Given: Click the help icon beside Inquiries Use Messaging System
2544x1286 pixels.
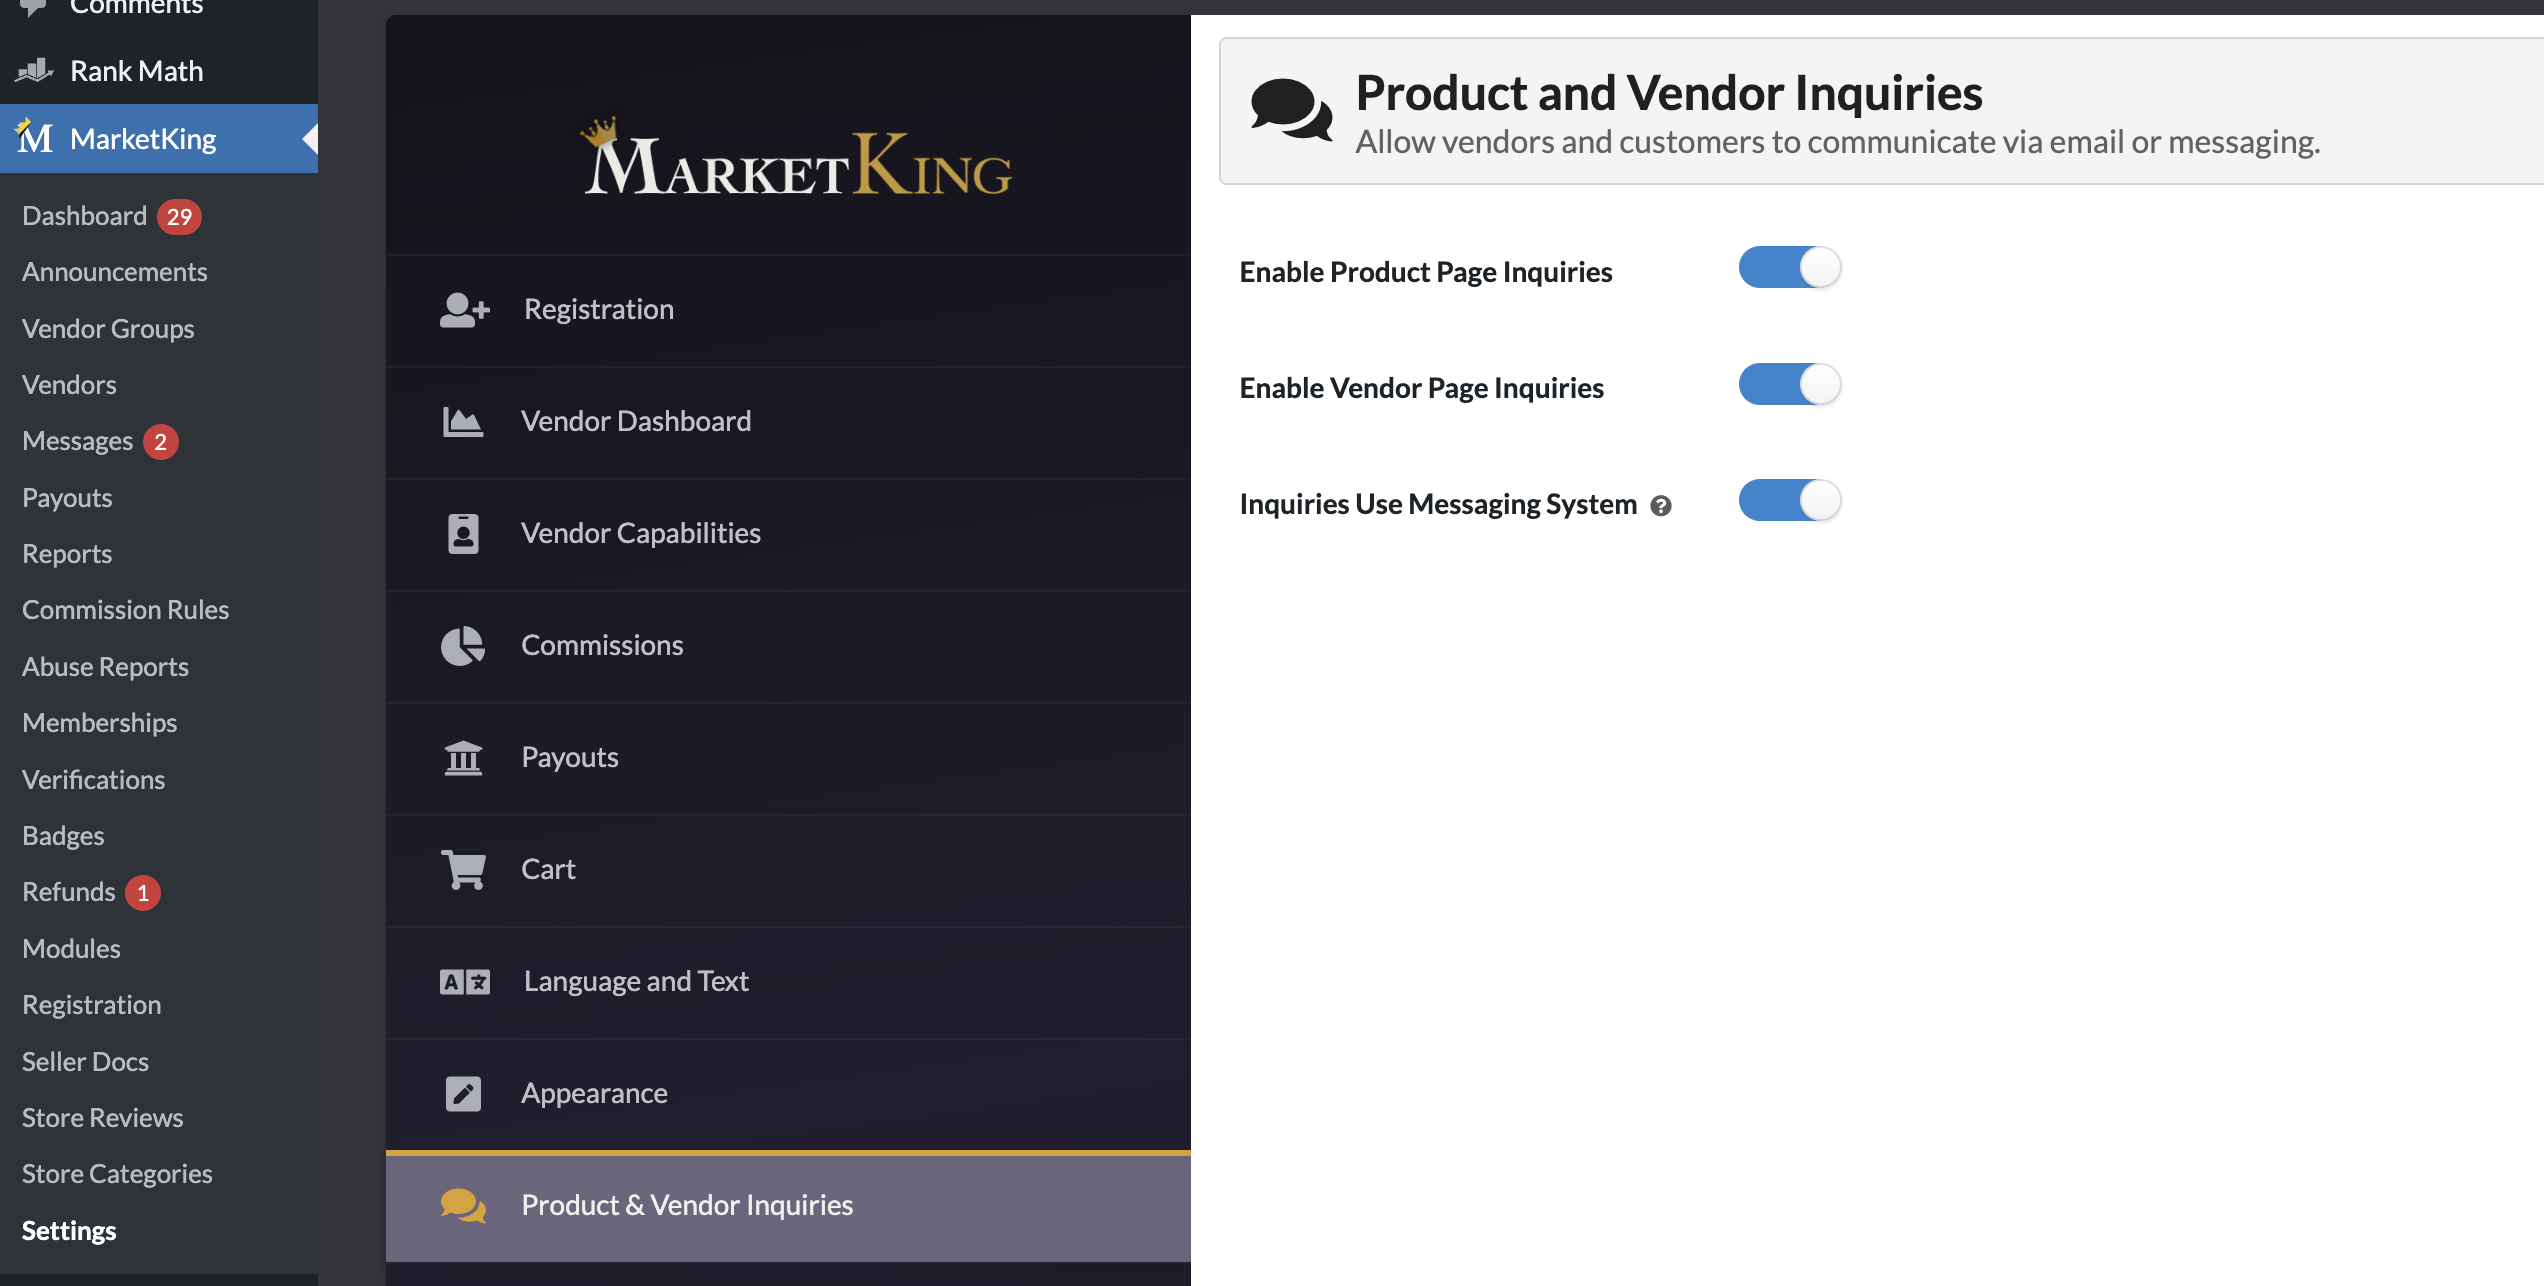Looking at the screenshot, I should pos(1661,506).
